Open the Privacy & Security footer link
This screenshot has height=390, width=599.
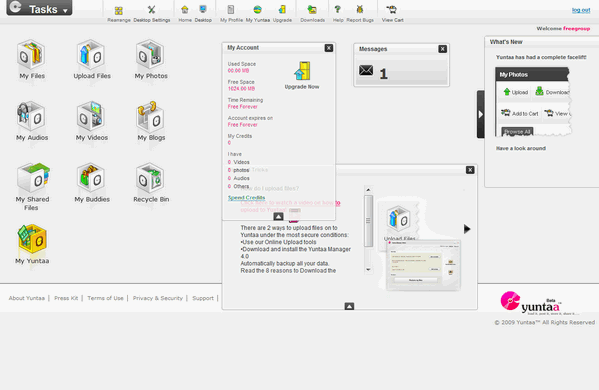(x=158, y=298)
